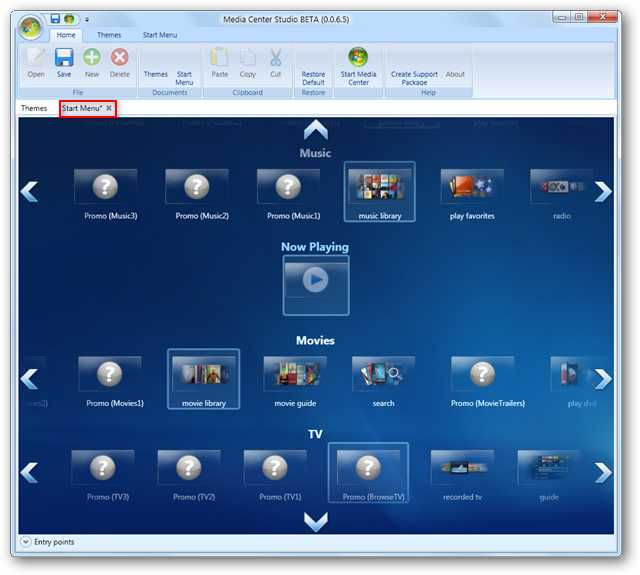Click the Music strip title
Image resolution: width=640 pixels, height=575 pixels.
coord(315,153)
